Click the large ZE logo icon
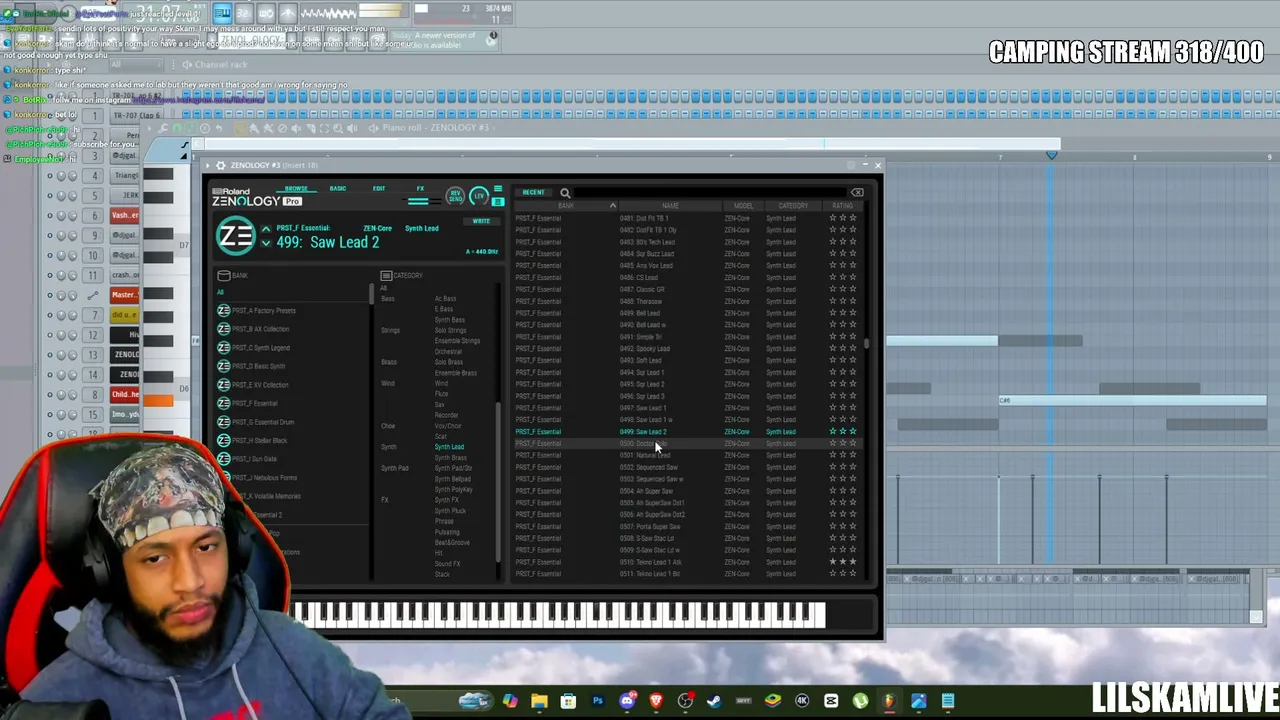Screen dimensions: 1280x720 [x=236, y=236]
